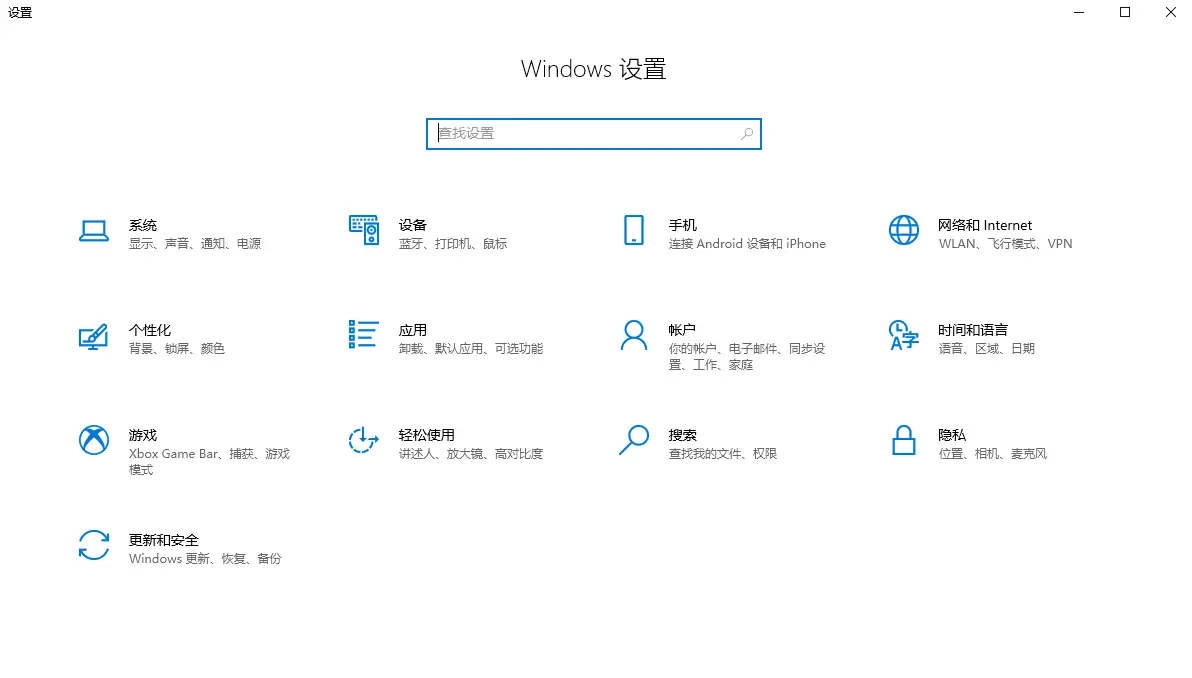Click the 搜索 magnifier icon

634,440
